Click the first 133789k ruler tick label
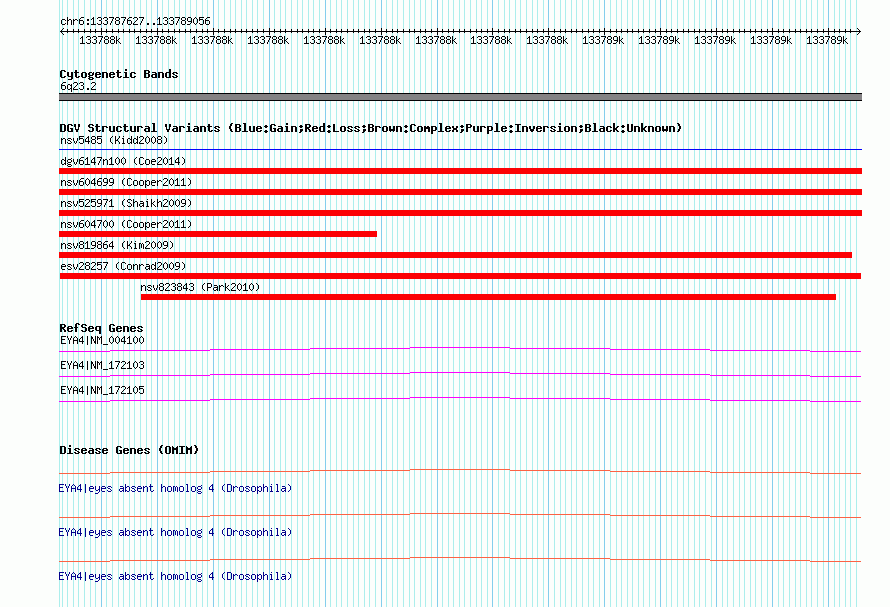Viewport: 890px width, 607px height. click(x=603, y=41)
